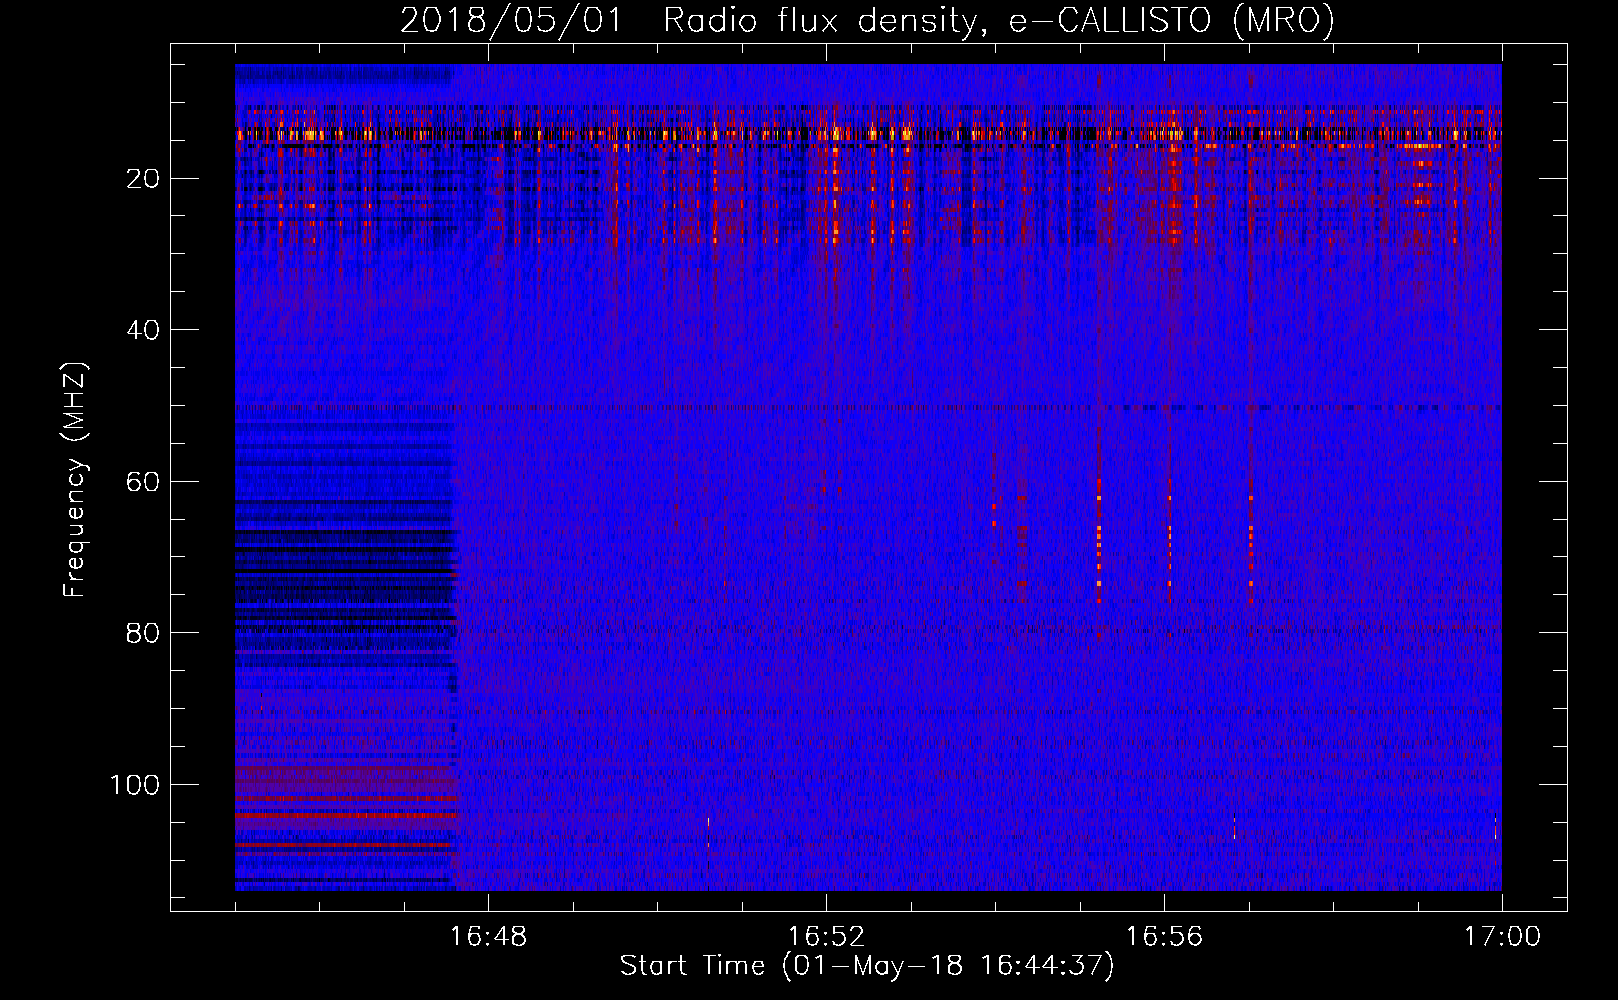Image resolution: width=1618 pixels, height=1000 pixels.
Task: Click the time tick label "16:56"
Action: pyautogui.click(x=1164, y=937)
